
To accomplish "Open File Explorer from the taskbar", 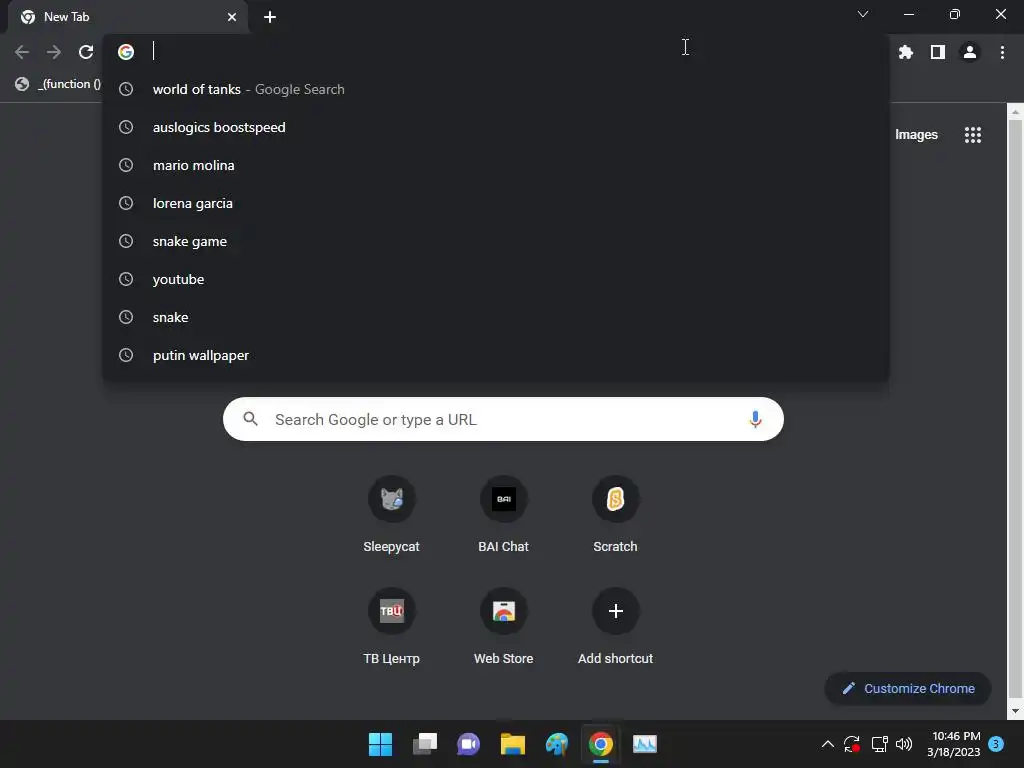I will tap(513, 744).
